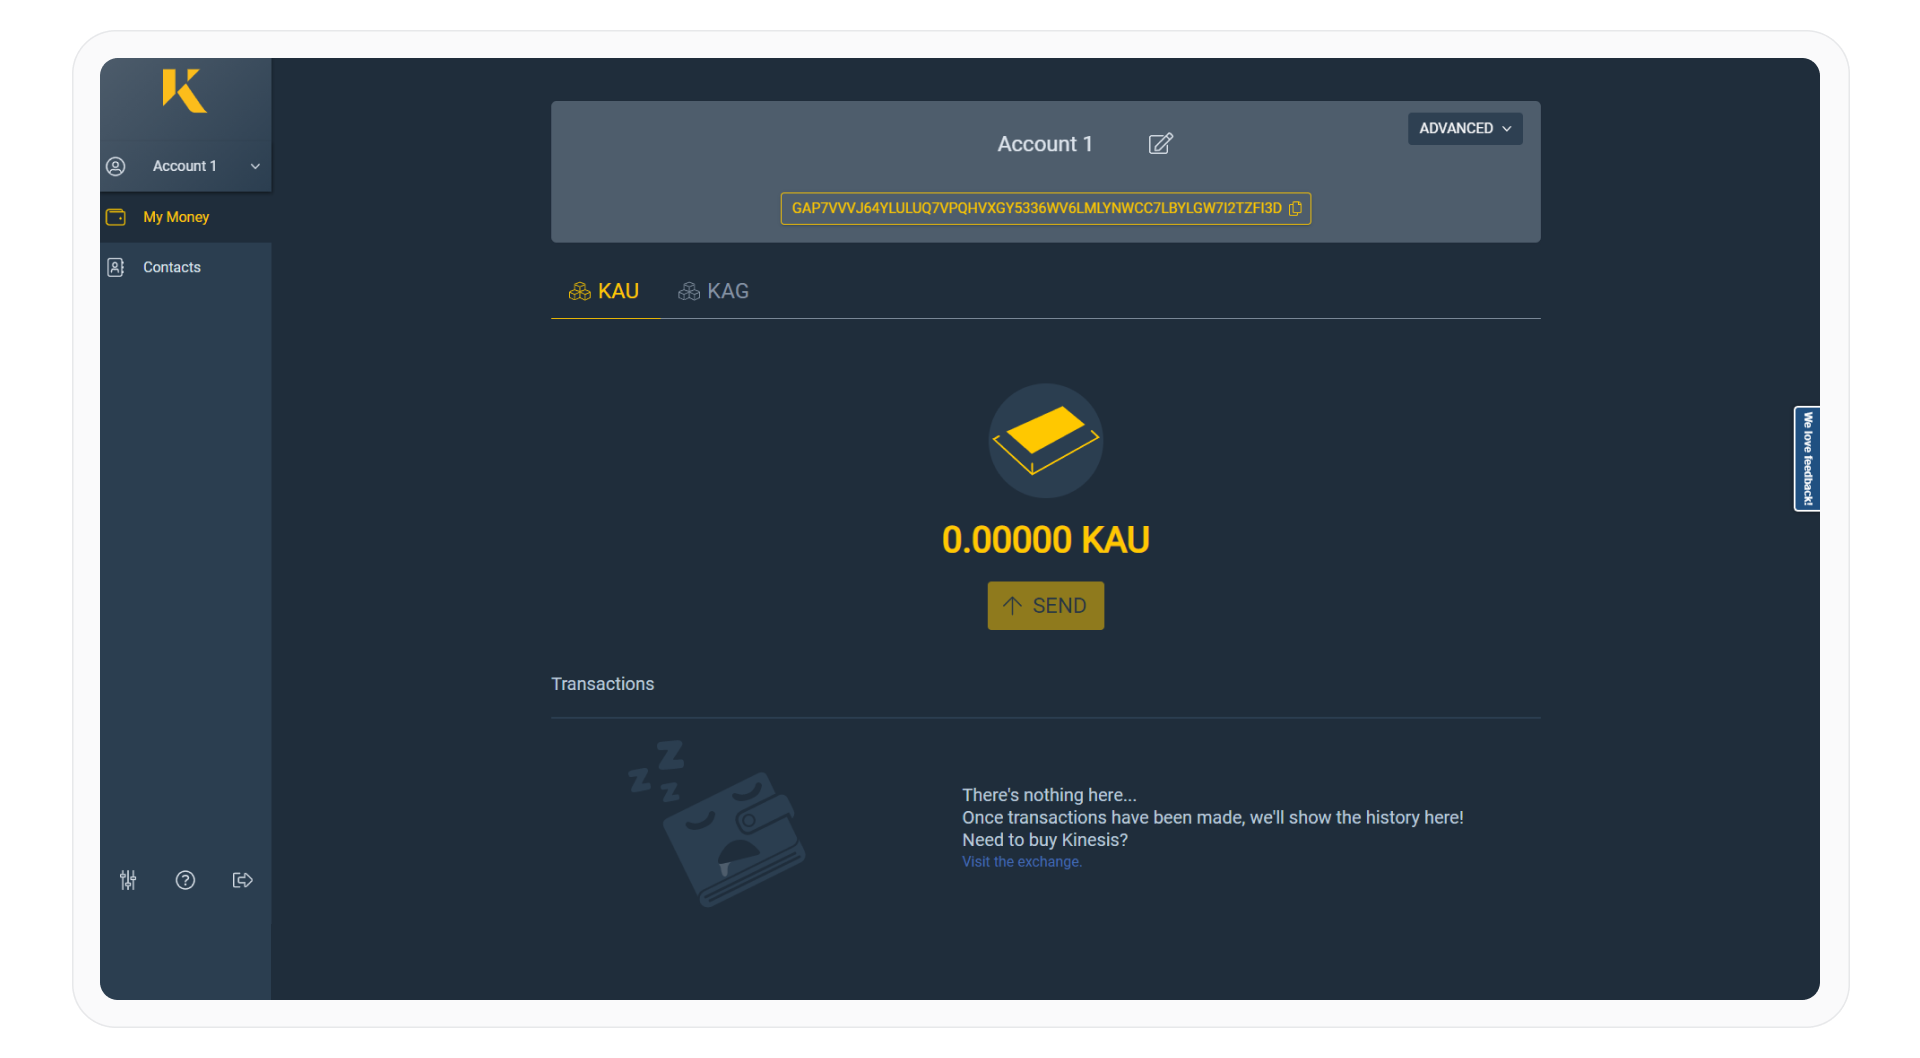Open settings sliders icon in sidebar
The image size is (1920, 1058).
[128, 880]
